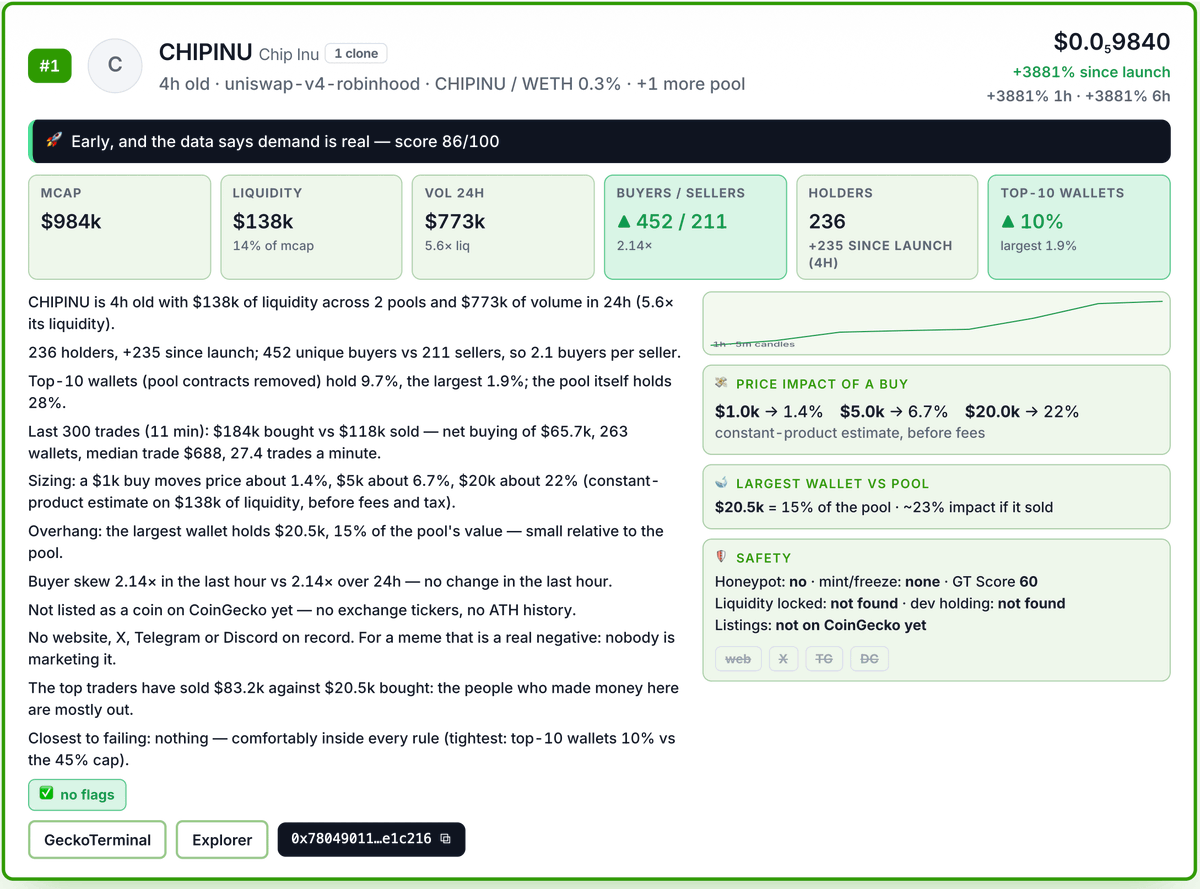Click the Buyer skew 2.14× paragraph
The height and width of the screenshot is (889, 1200).
pos(320,581)
